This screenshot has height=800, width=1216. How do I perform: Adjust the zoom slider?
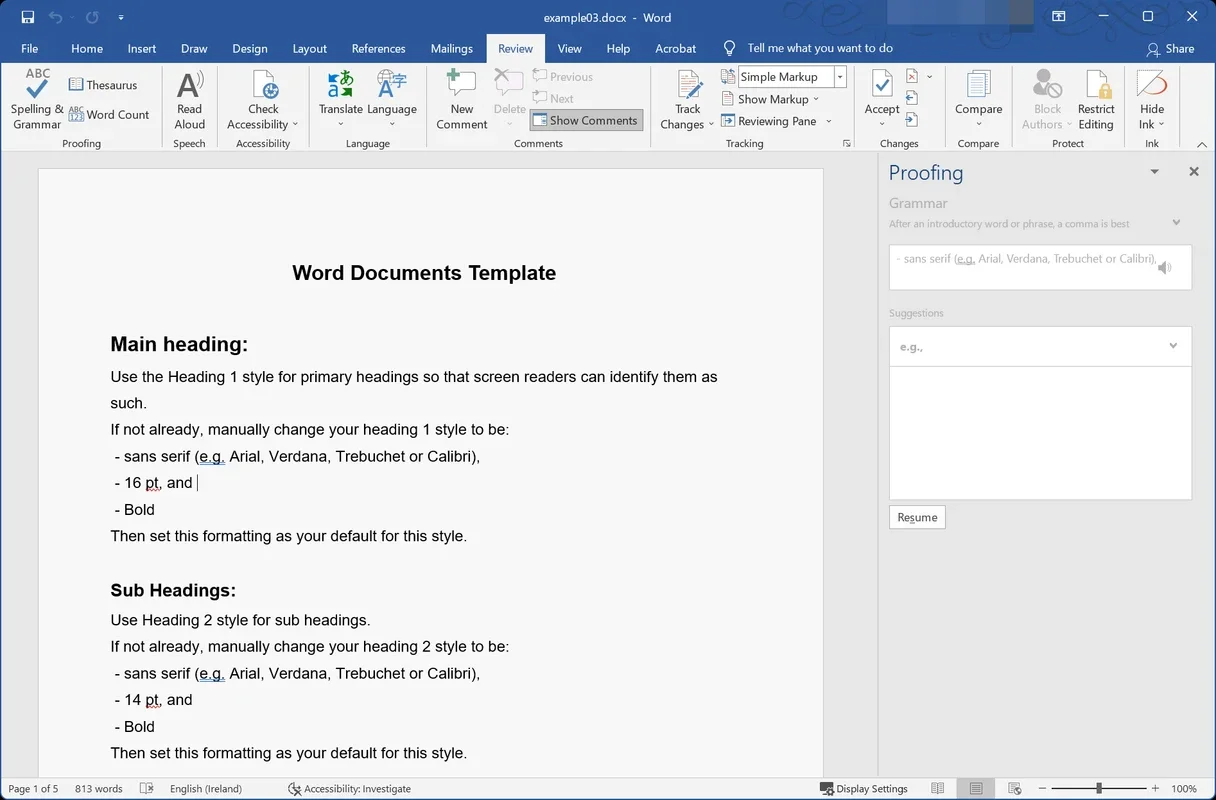coord(1100,788)
